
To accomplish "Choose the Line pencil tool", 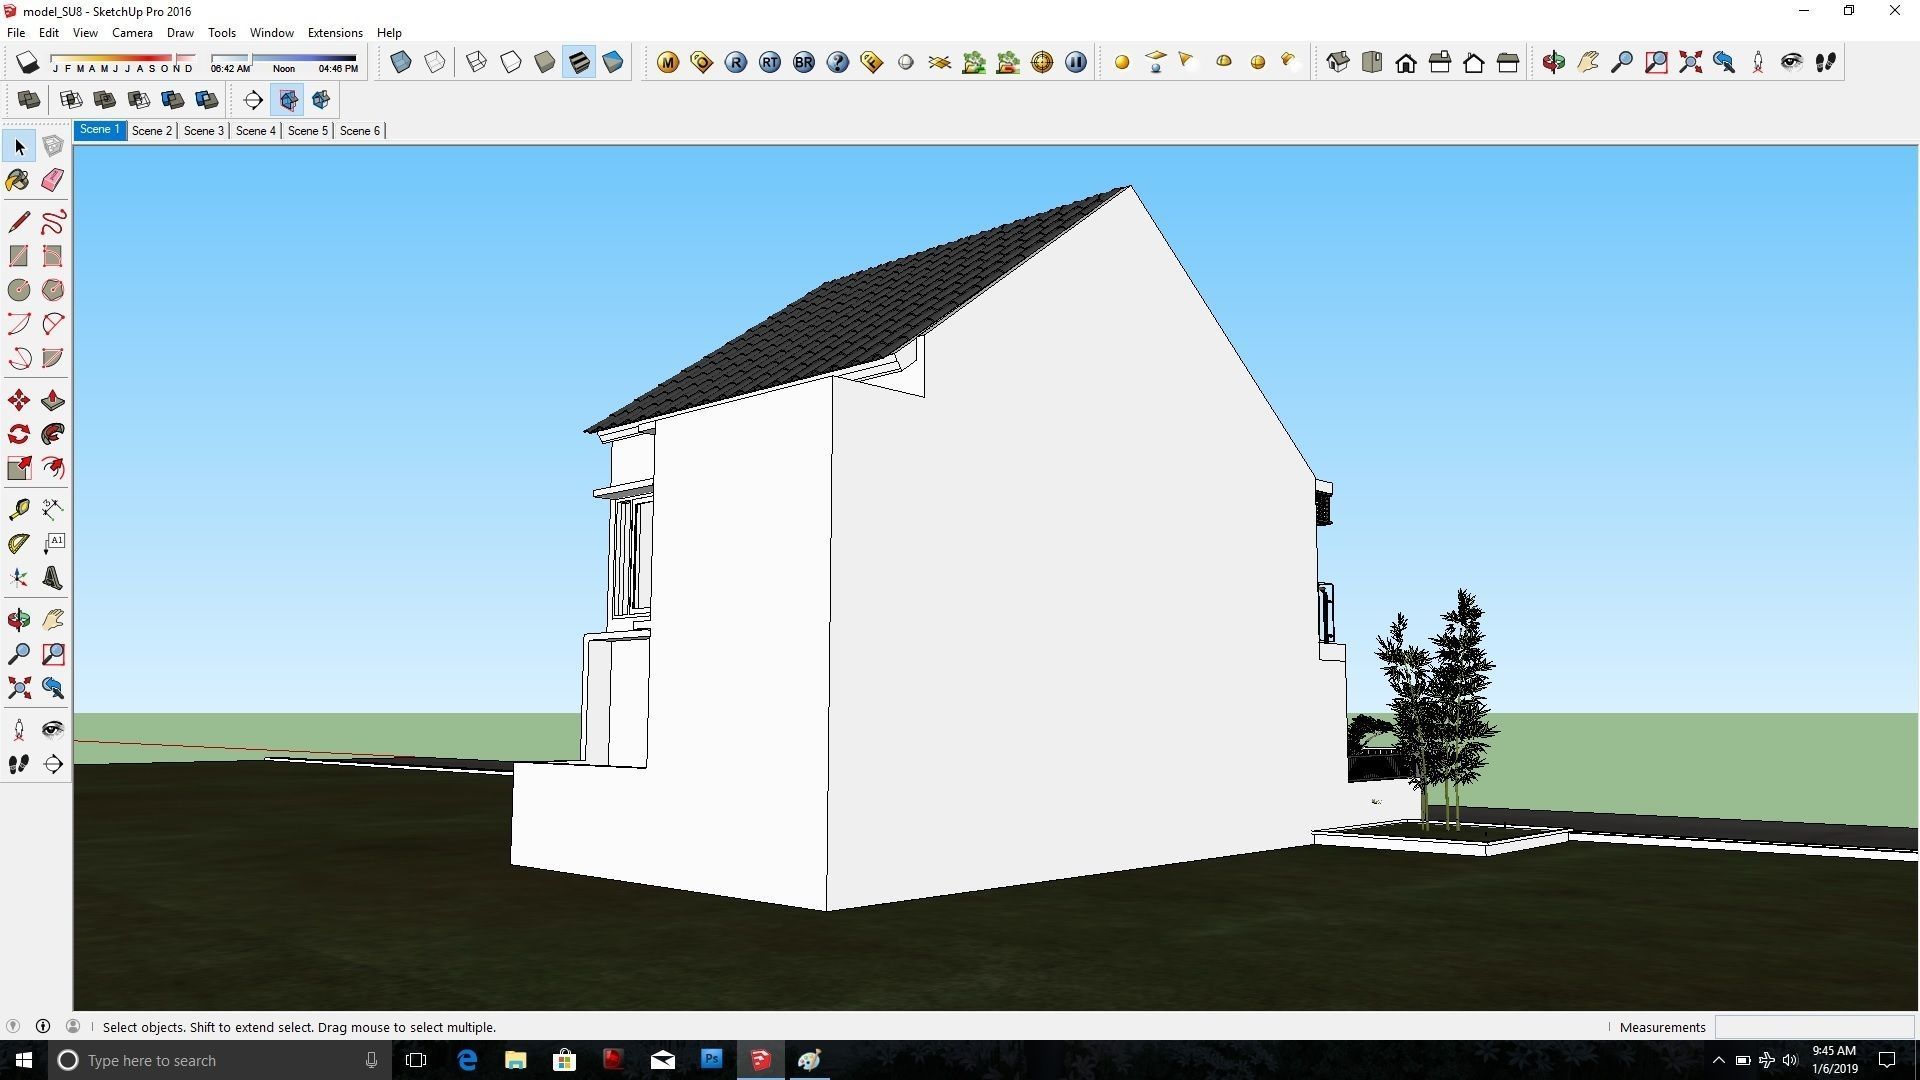I will coord(18,222).
